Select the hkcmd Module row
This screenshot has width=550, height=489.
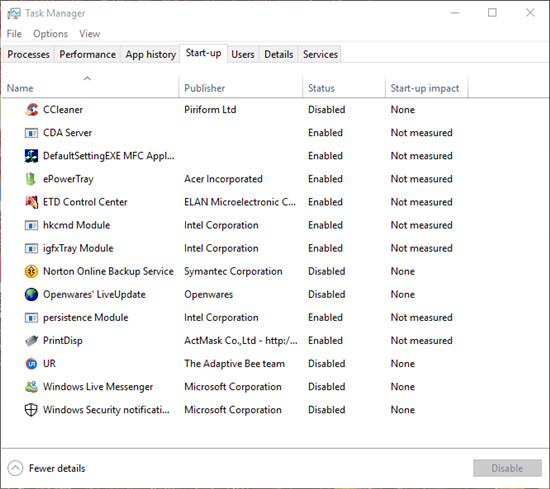pos(234,225)
